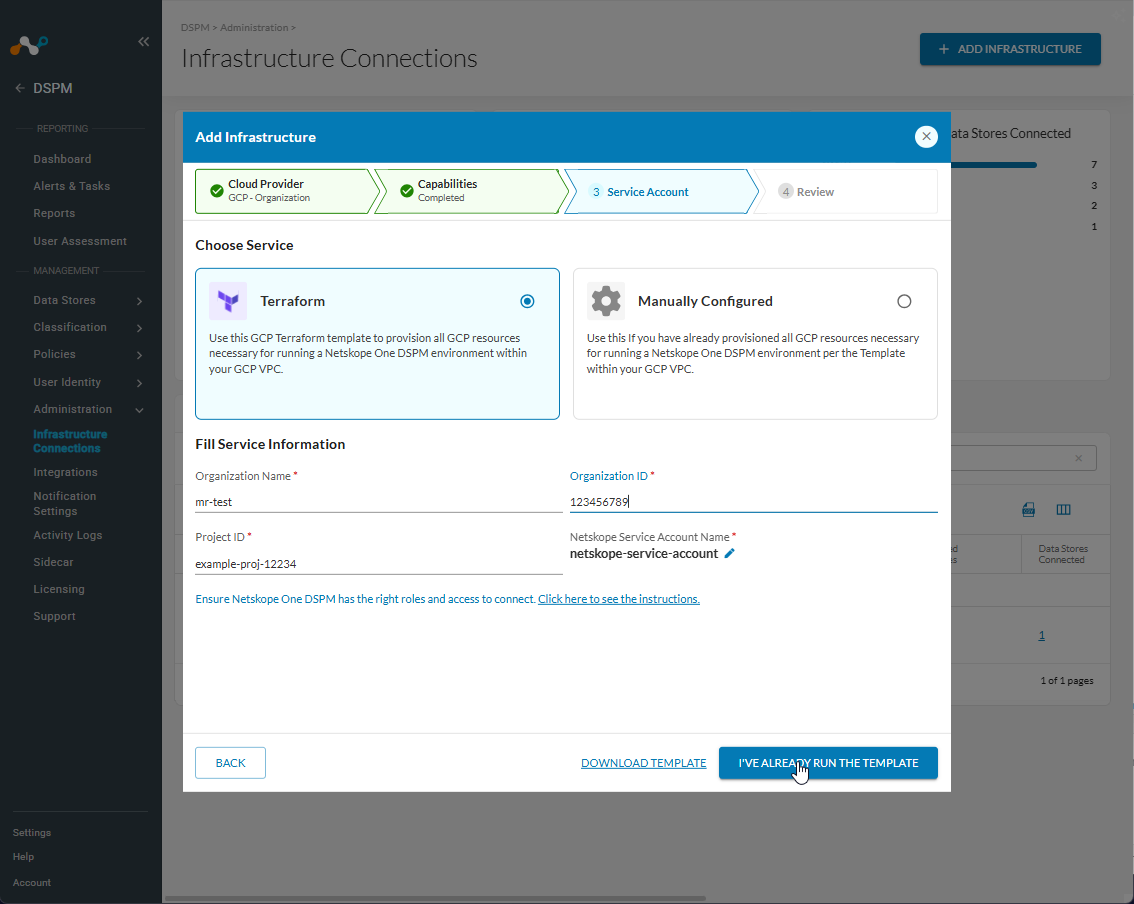This screenshot has width=1134, height=904.
Task: Click I'VE ALREADY RUN THE TEMPLATE button
Action: [x=828, y=763]
